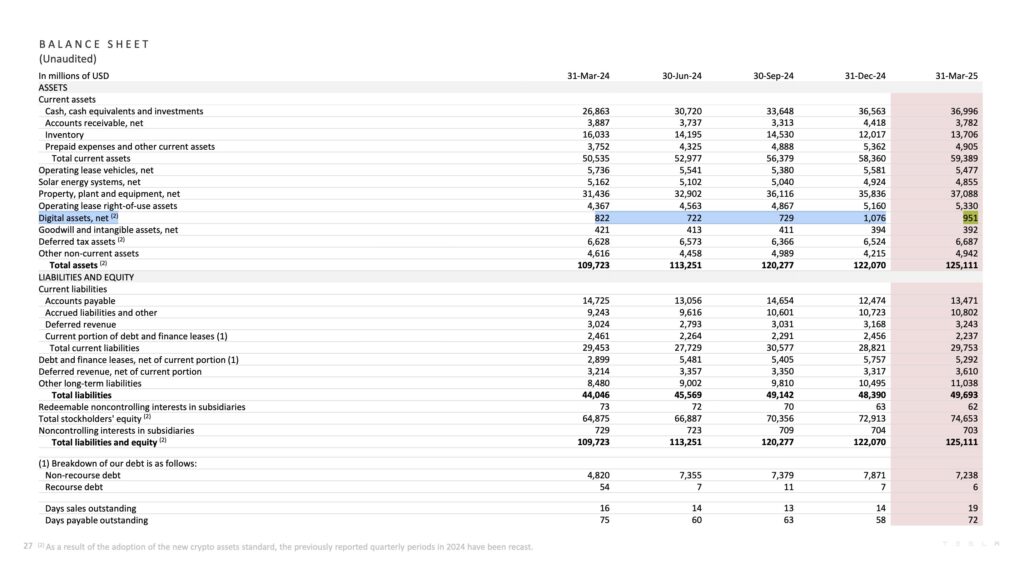The height and width of the screenshot is (568, 1024).
Task: Click 54 in Recourse debt 31-Mar-24 cell
Action: click(604, 487)
